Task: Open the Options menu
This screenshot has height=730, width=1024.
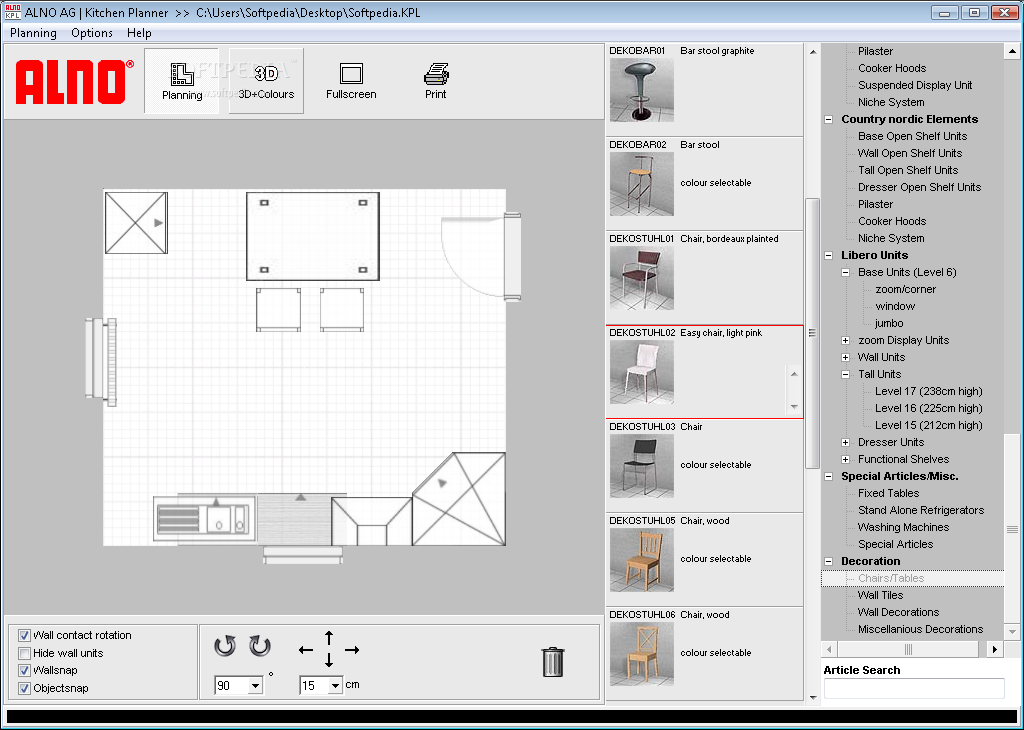Action: coord(91,32)
